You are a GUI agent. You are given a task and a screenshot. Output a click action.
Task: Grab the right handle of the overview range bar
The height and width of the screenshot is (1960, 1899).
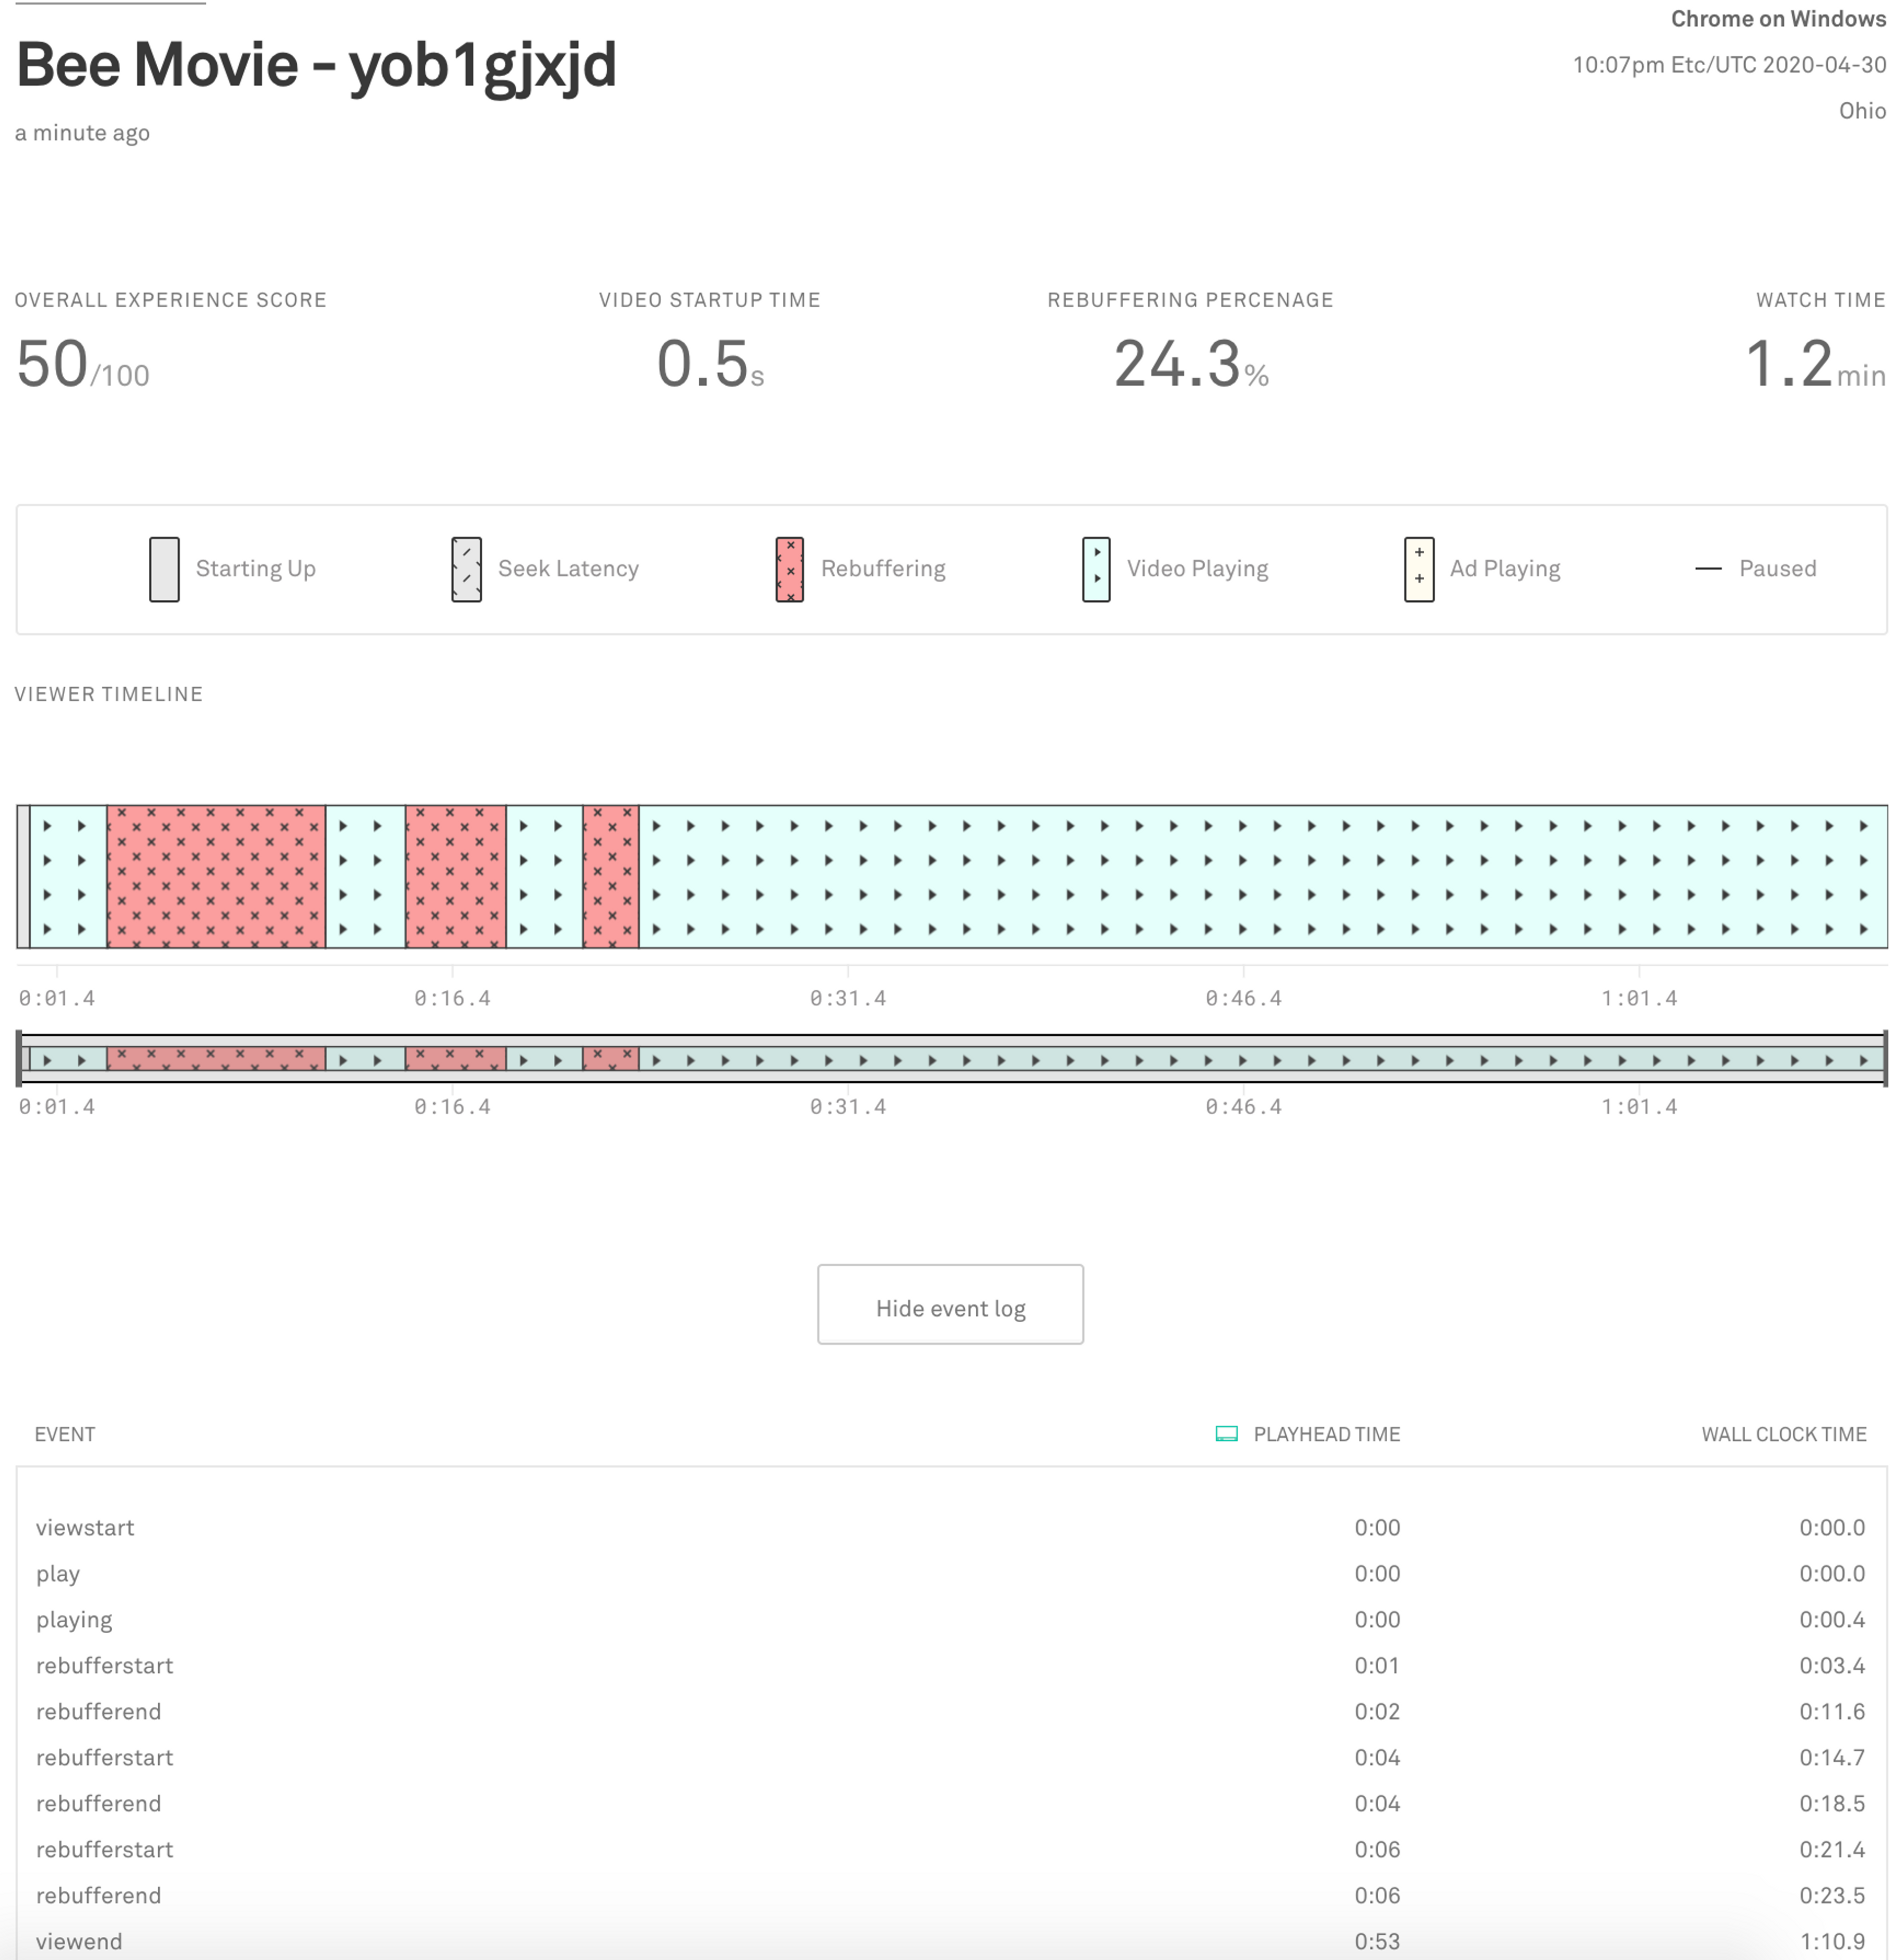pos(1885,1058)
